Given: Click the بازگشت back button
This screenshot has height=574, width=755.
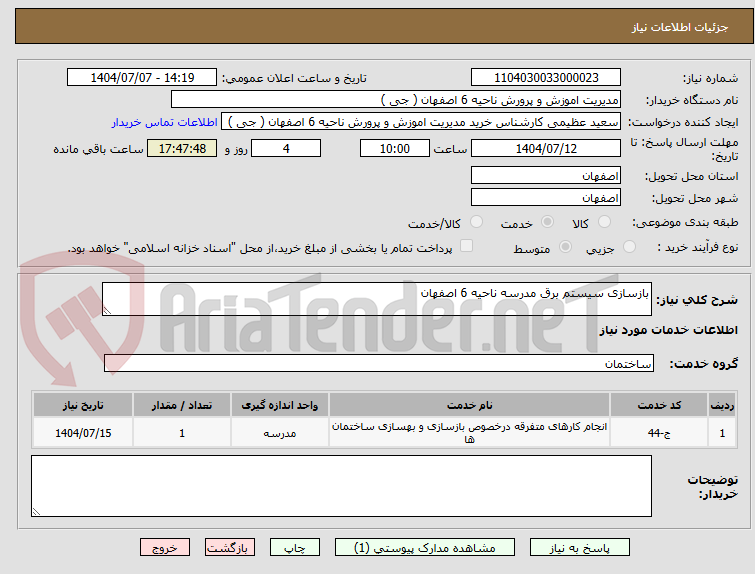Looking at the screenshot, I should (x=230, y=548).
